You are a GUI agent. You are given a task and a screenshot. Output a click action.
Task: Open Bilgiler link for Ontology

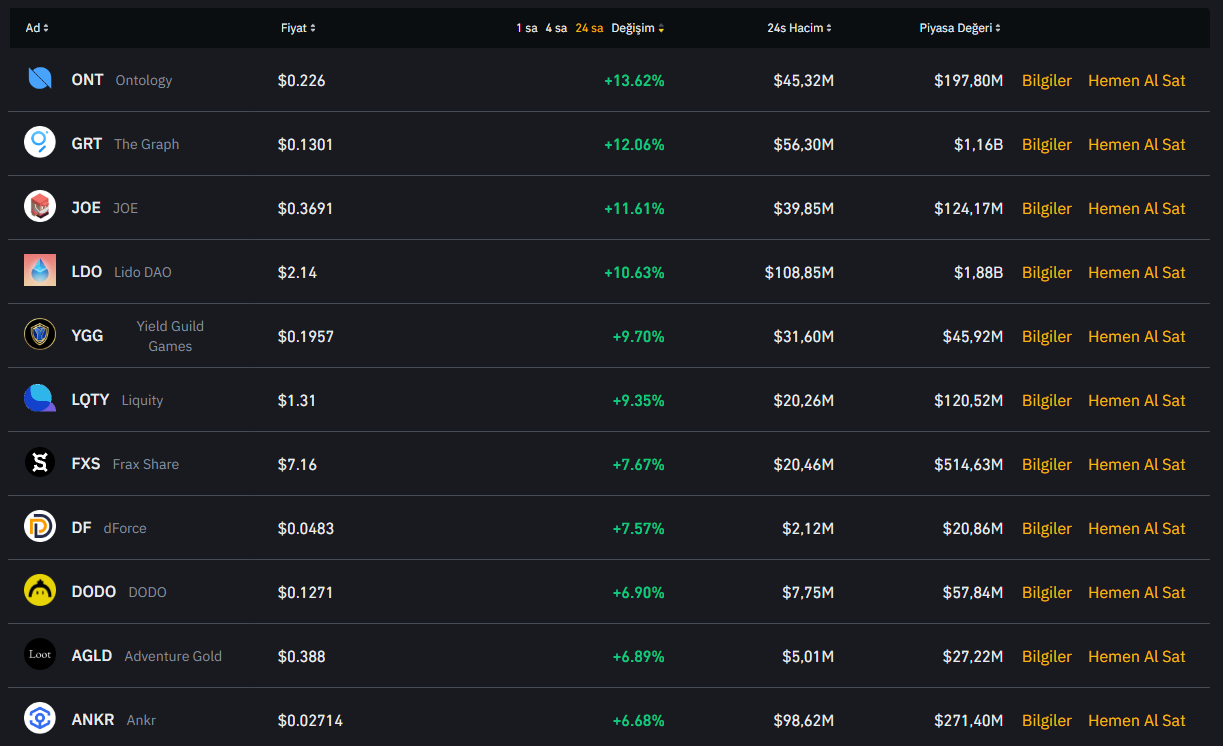coord(1046,80)
